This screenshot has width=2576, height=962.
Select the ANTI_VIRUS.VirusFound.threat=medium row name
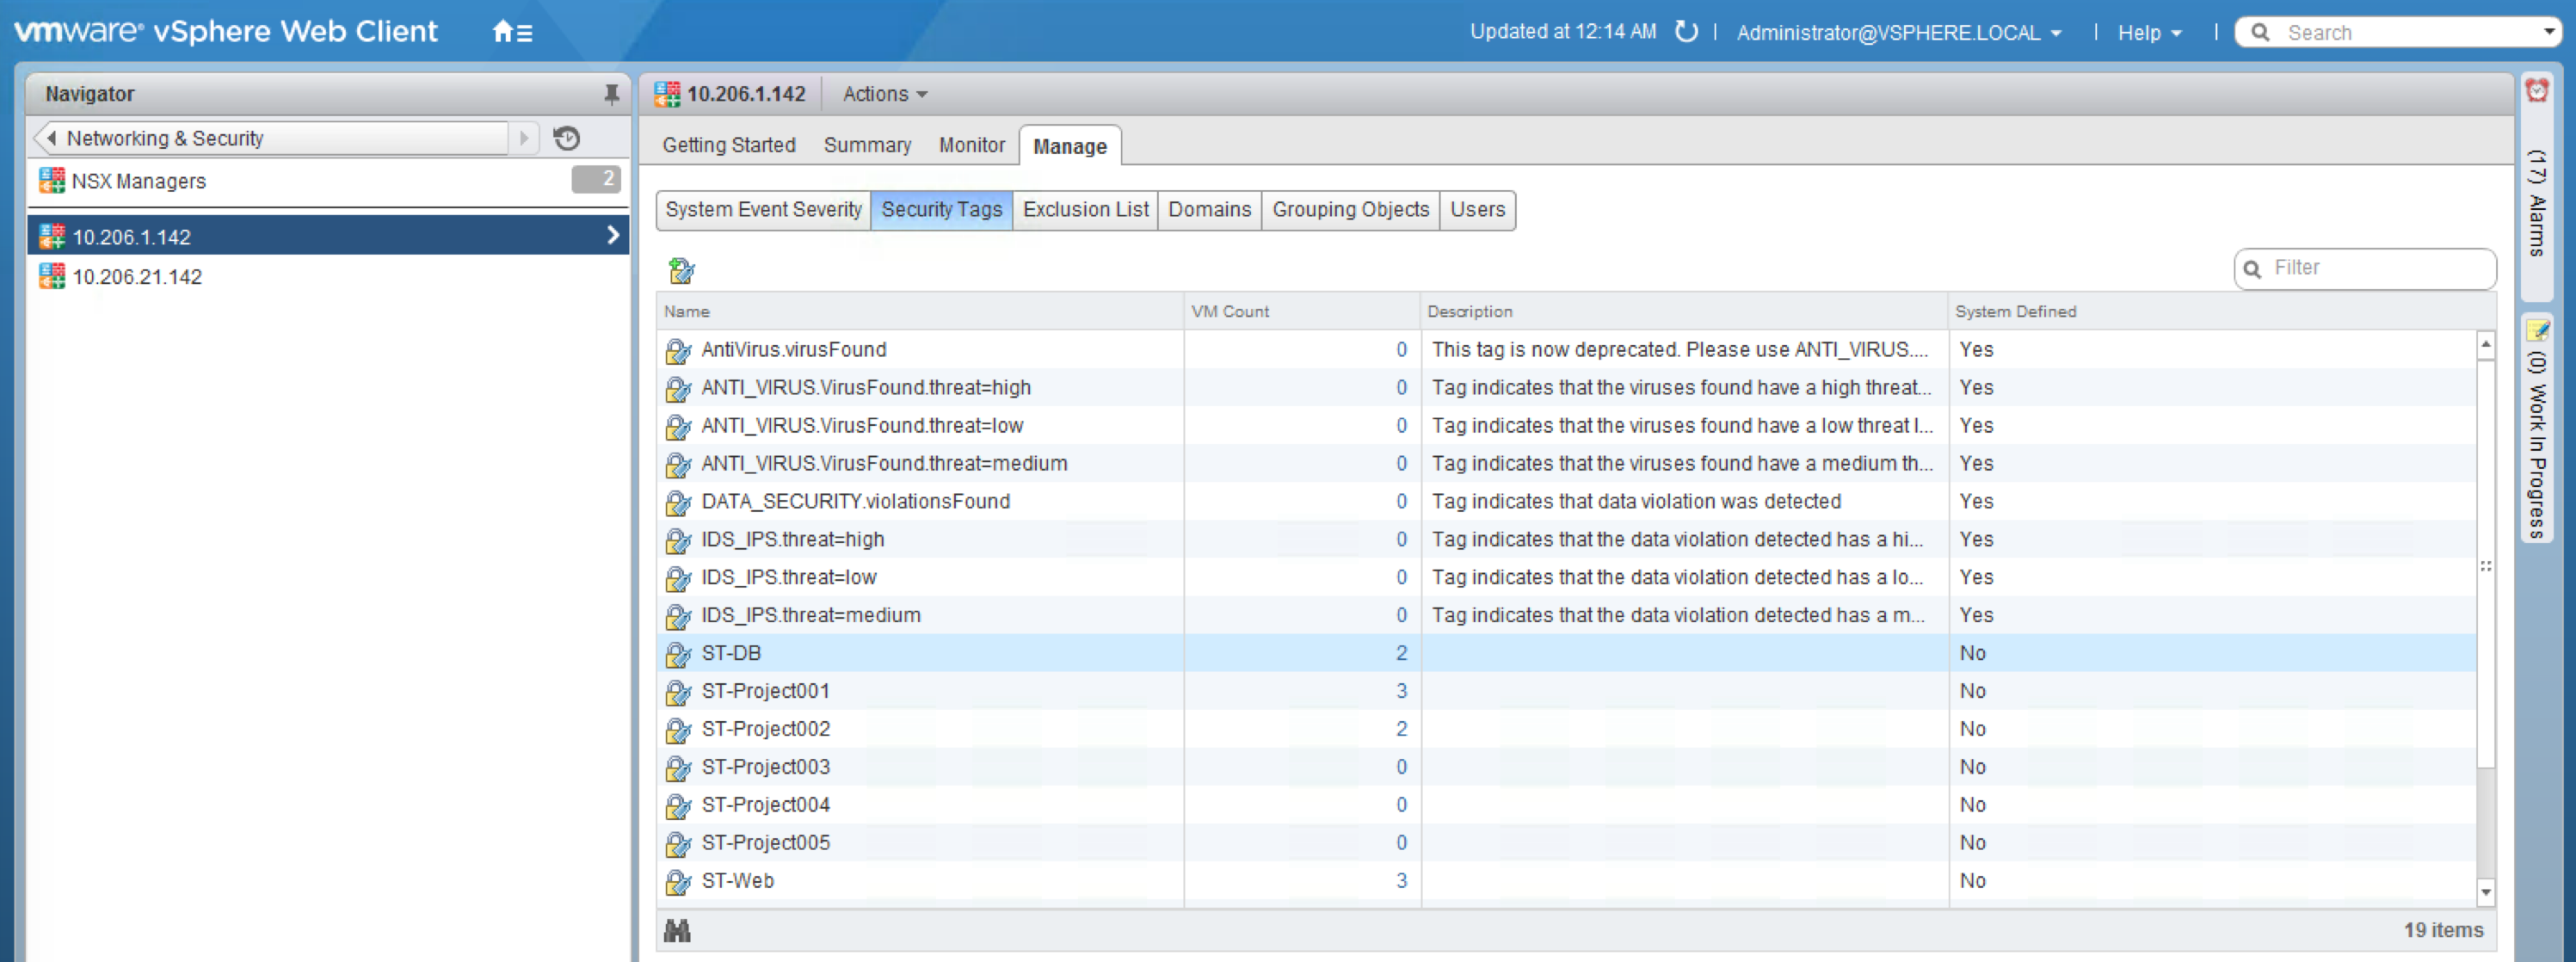[884, 464]
